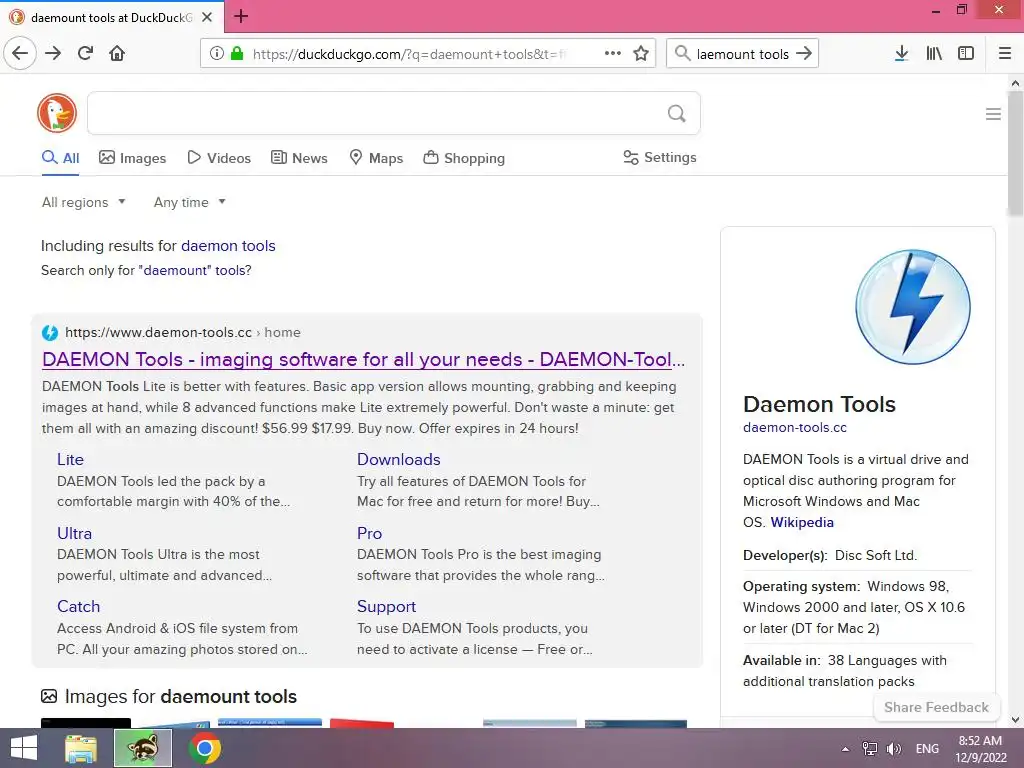Open the page actions three-dot menu

(613, 54)
